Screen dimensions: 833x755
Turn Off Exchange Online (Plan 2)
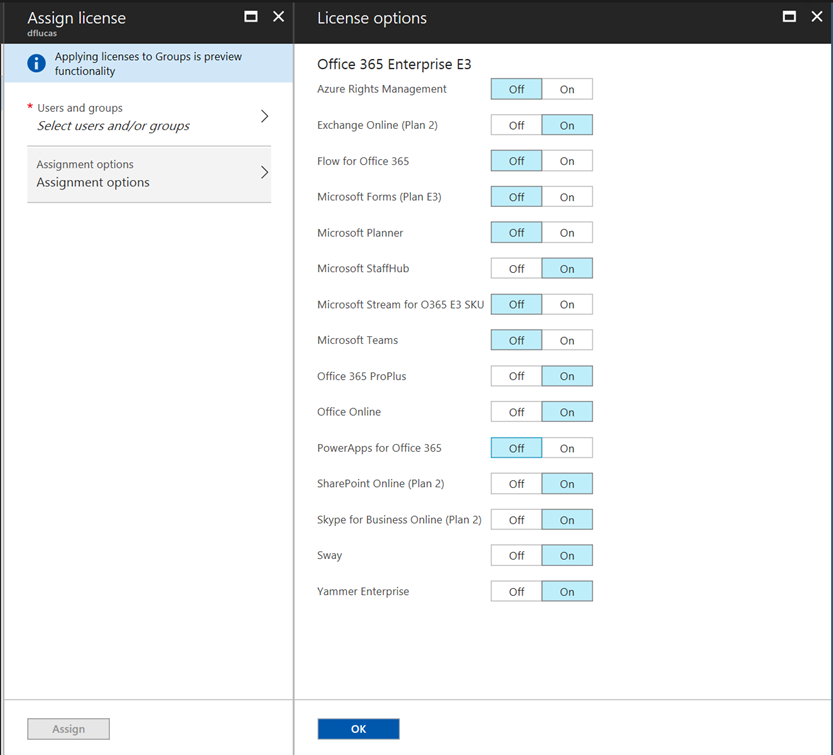click(x=516, y=125)
